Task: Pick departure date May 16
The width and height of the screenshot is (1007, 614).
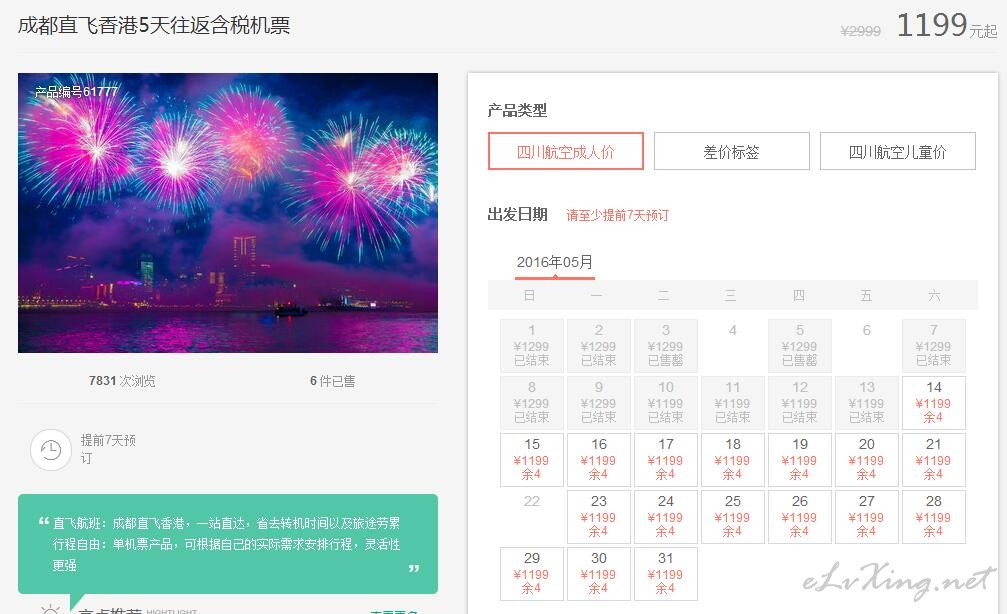Action: click(x=599, y=460)
